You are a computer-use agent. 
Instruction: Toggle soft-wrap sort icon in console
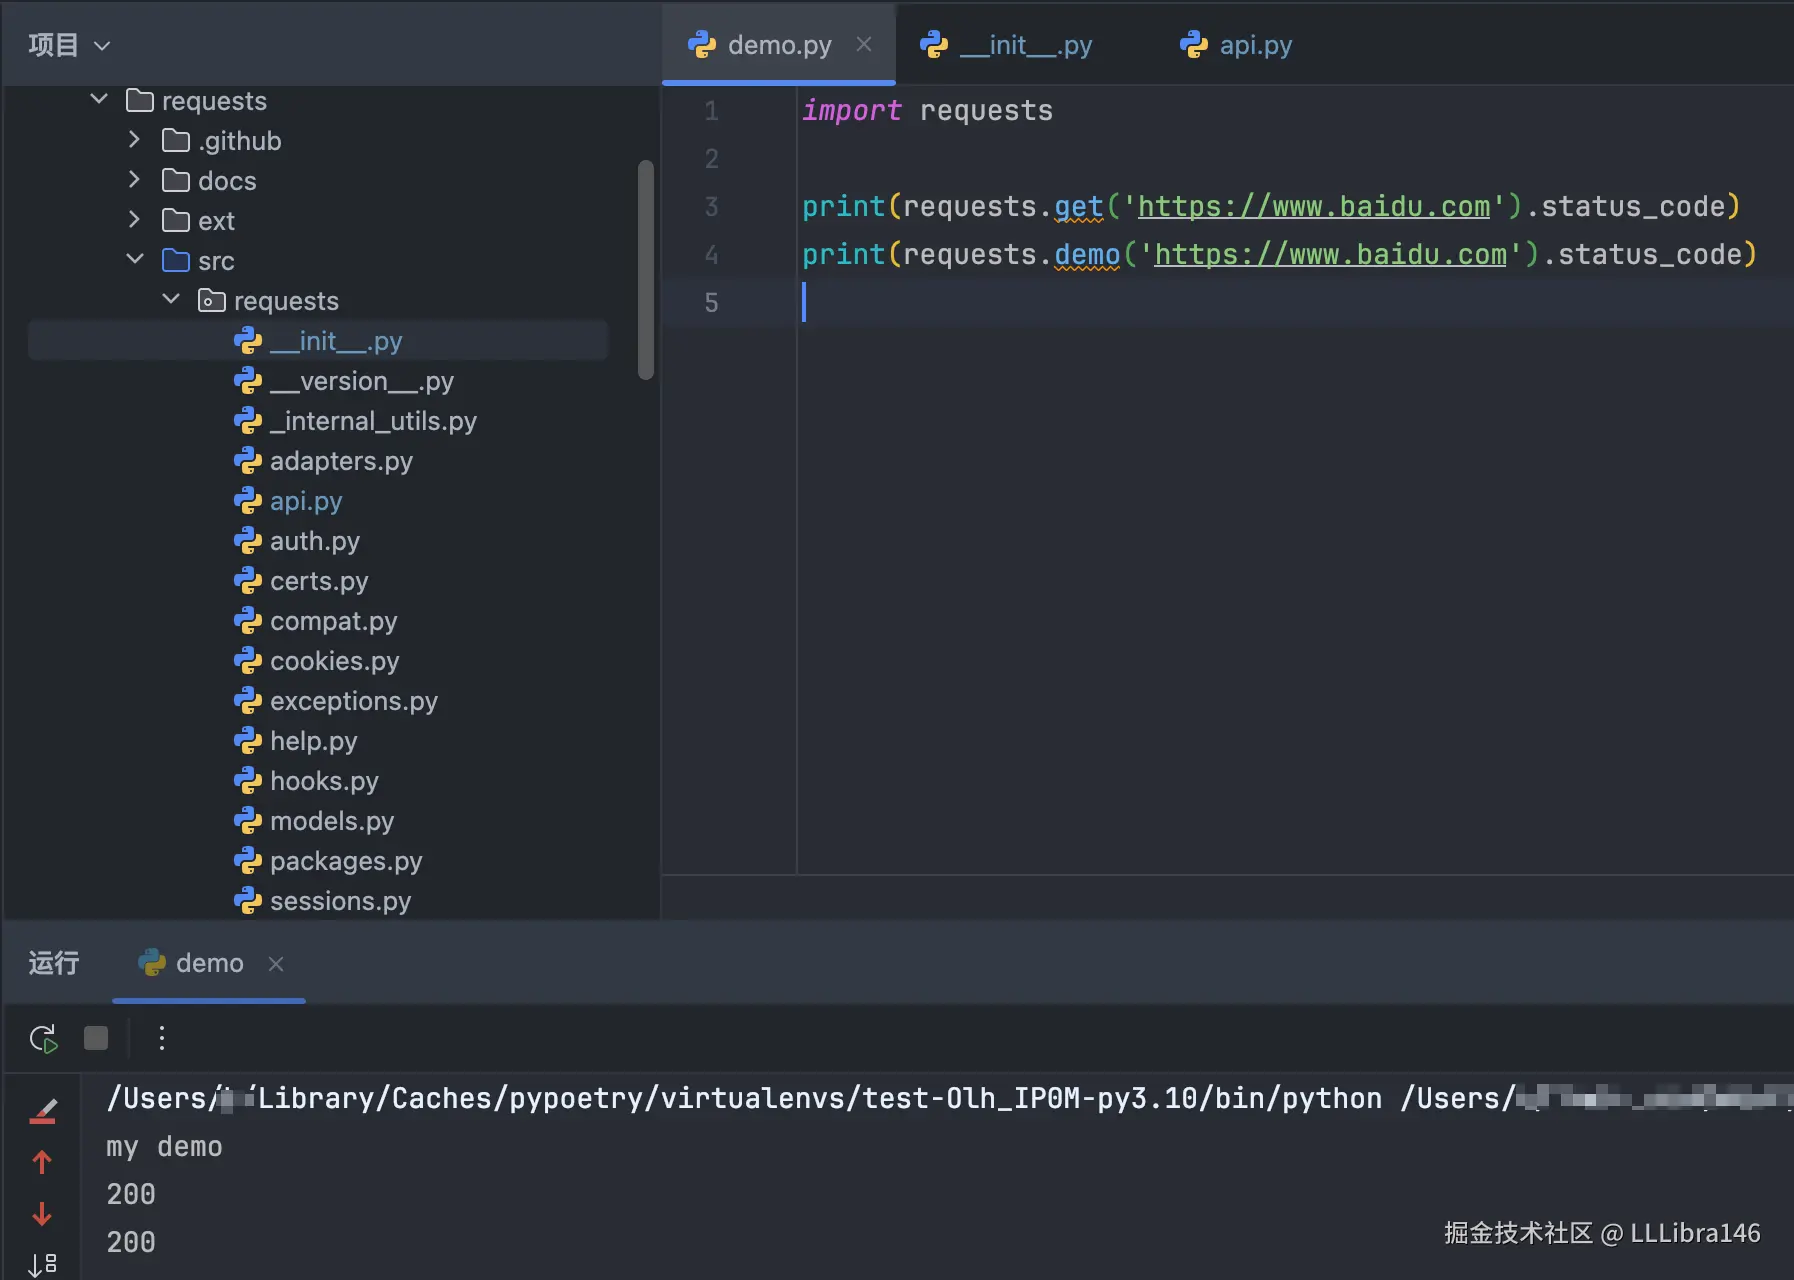pos(42,1265)
